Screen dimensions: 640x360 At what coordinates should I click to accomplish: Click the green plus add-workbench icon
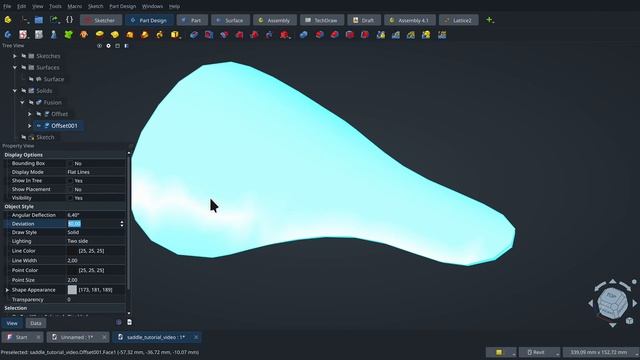[489, 20]
